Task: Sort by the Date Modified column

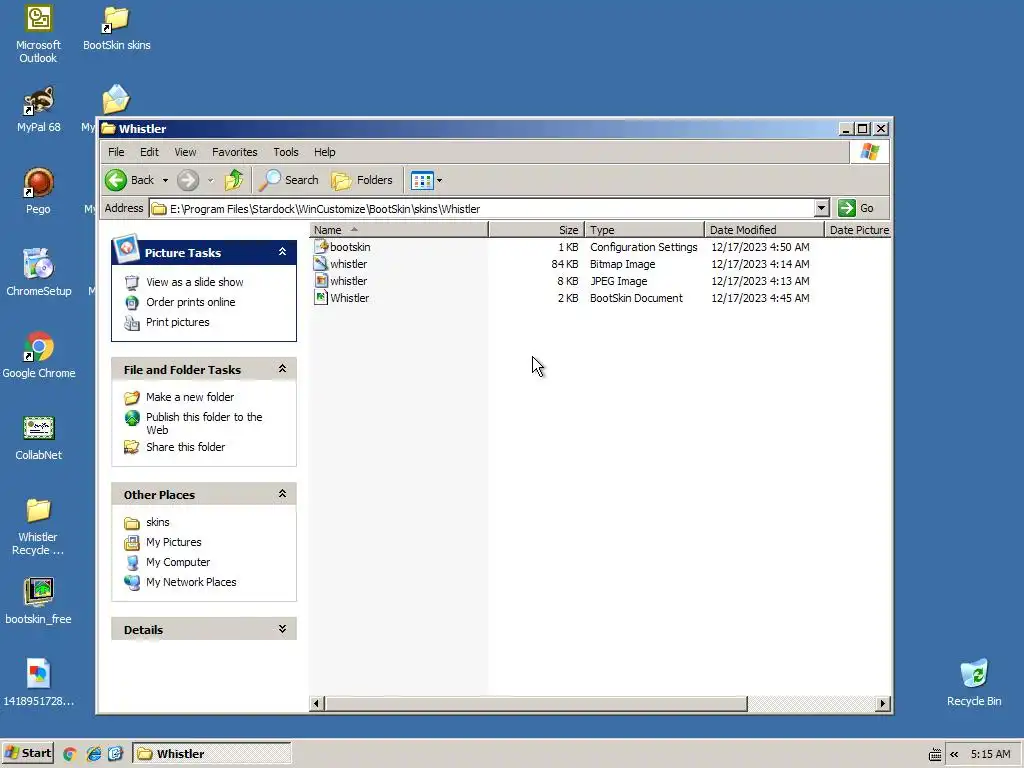Action: coord(764,230)
